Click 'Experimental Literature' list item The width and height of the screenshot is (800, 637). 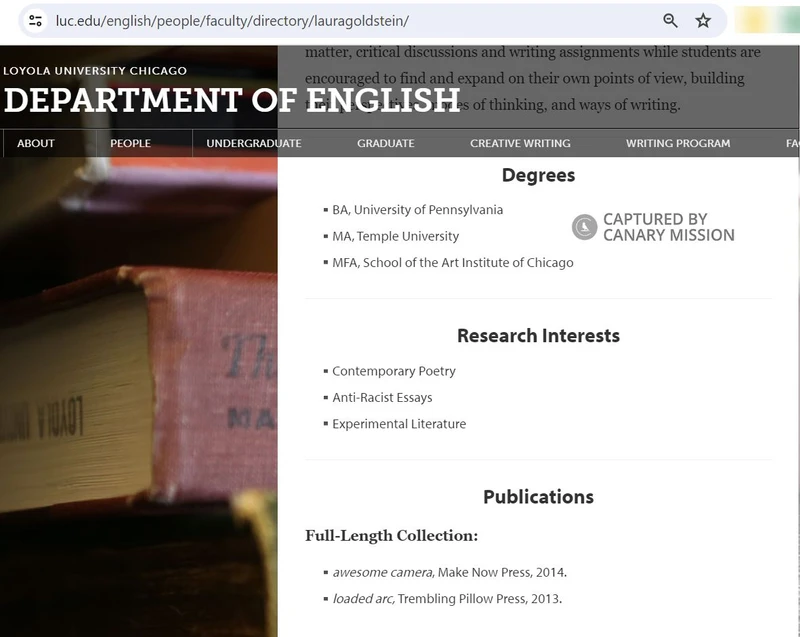coord(399,424)
